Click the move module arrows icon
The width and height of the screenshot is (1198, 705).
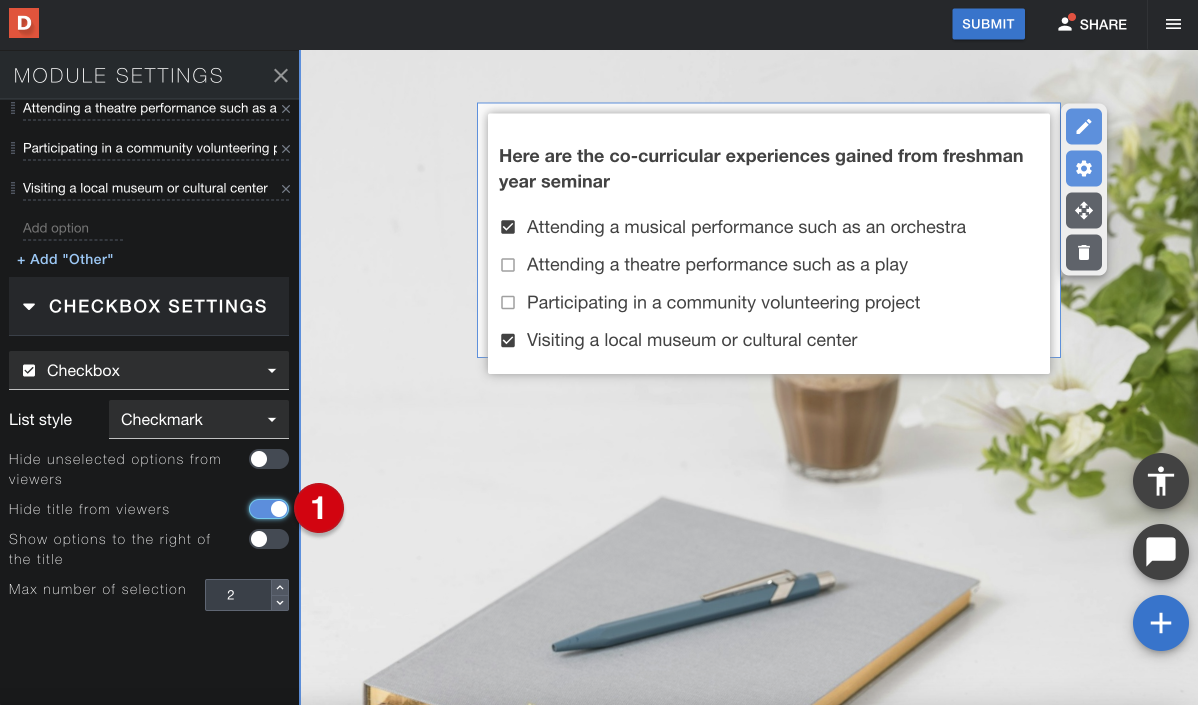tap(1083, 211)
